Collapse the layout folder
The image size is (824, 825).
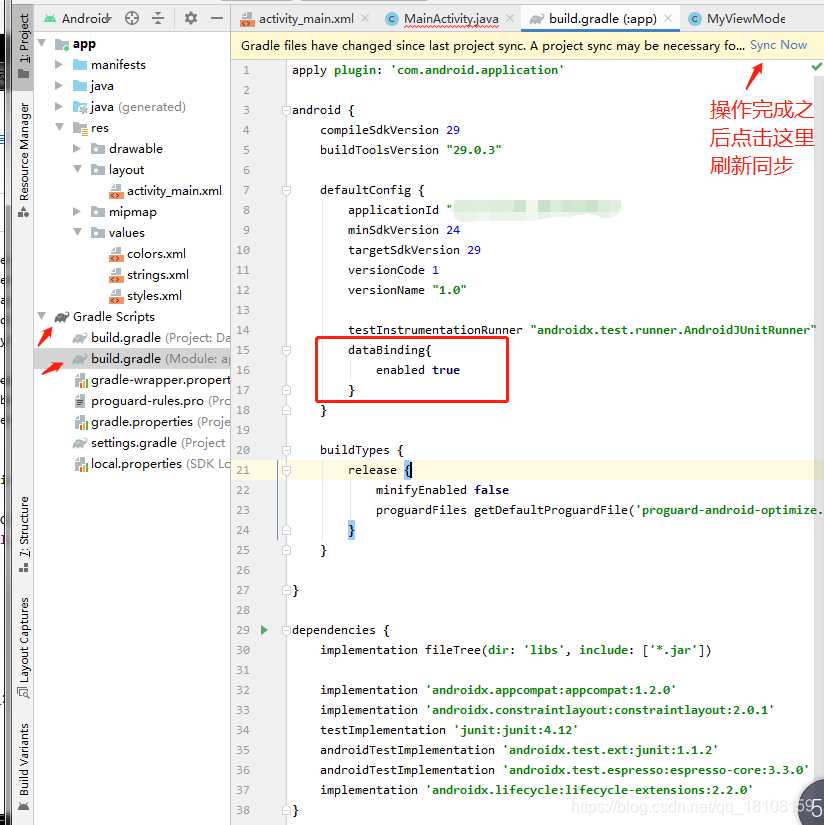tap(77, 169)
